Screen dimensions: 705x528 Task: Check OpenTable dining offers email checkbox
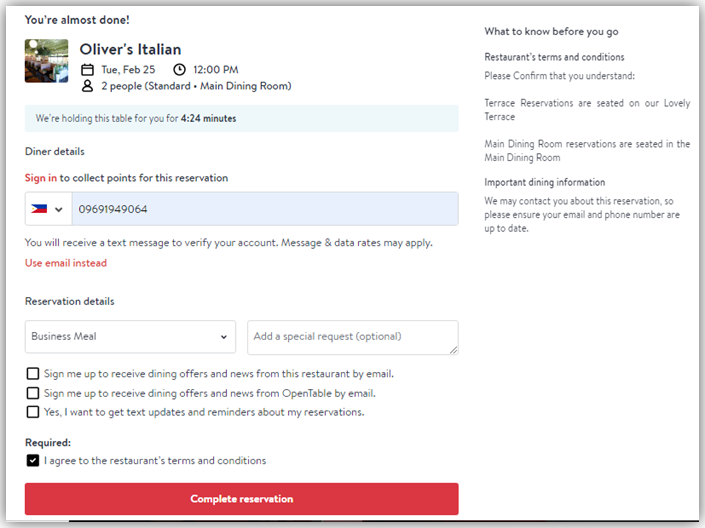[x=33, y=393]
